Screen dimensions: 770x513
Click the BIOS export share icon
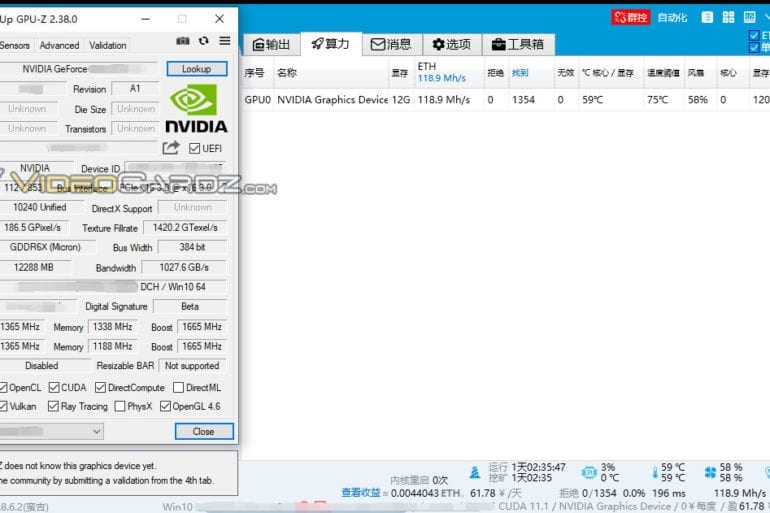(171, 148)
